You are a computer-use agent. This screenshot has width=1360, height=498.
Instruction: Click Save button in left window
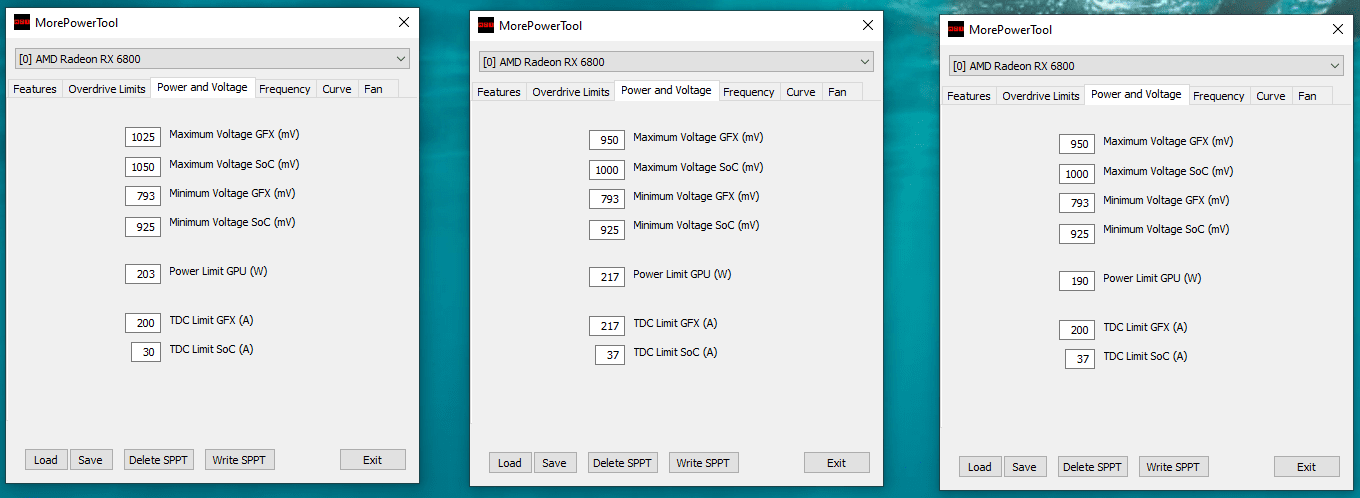[x=91, y=460]
